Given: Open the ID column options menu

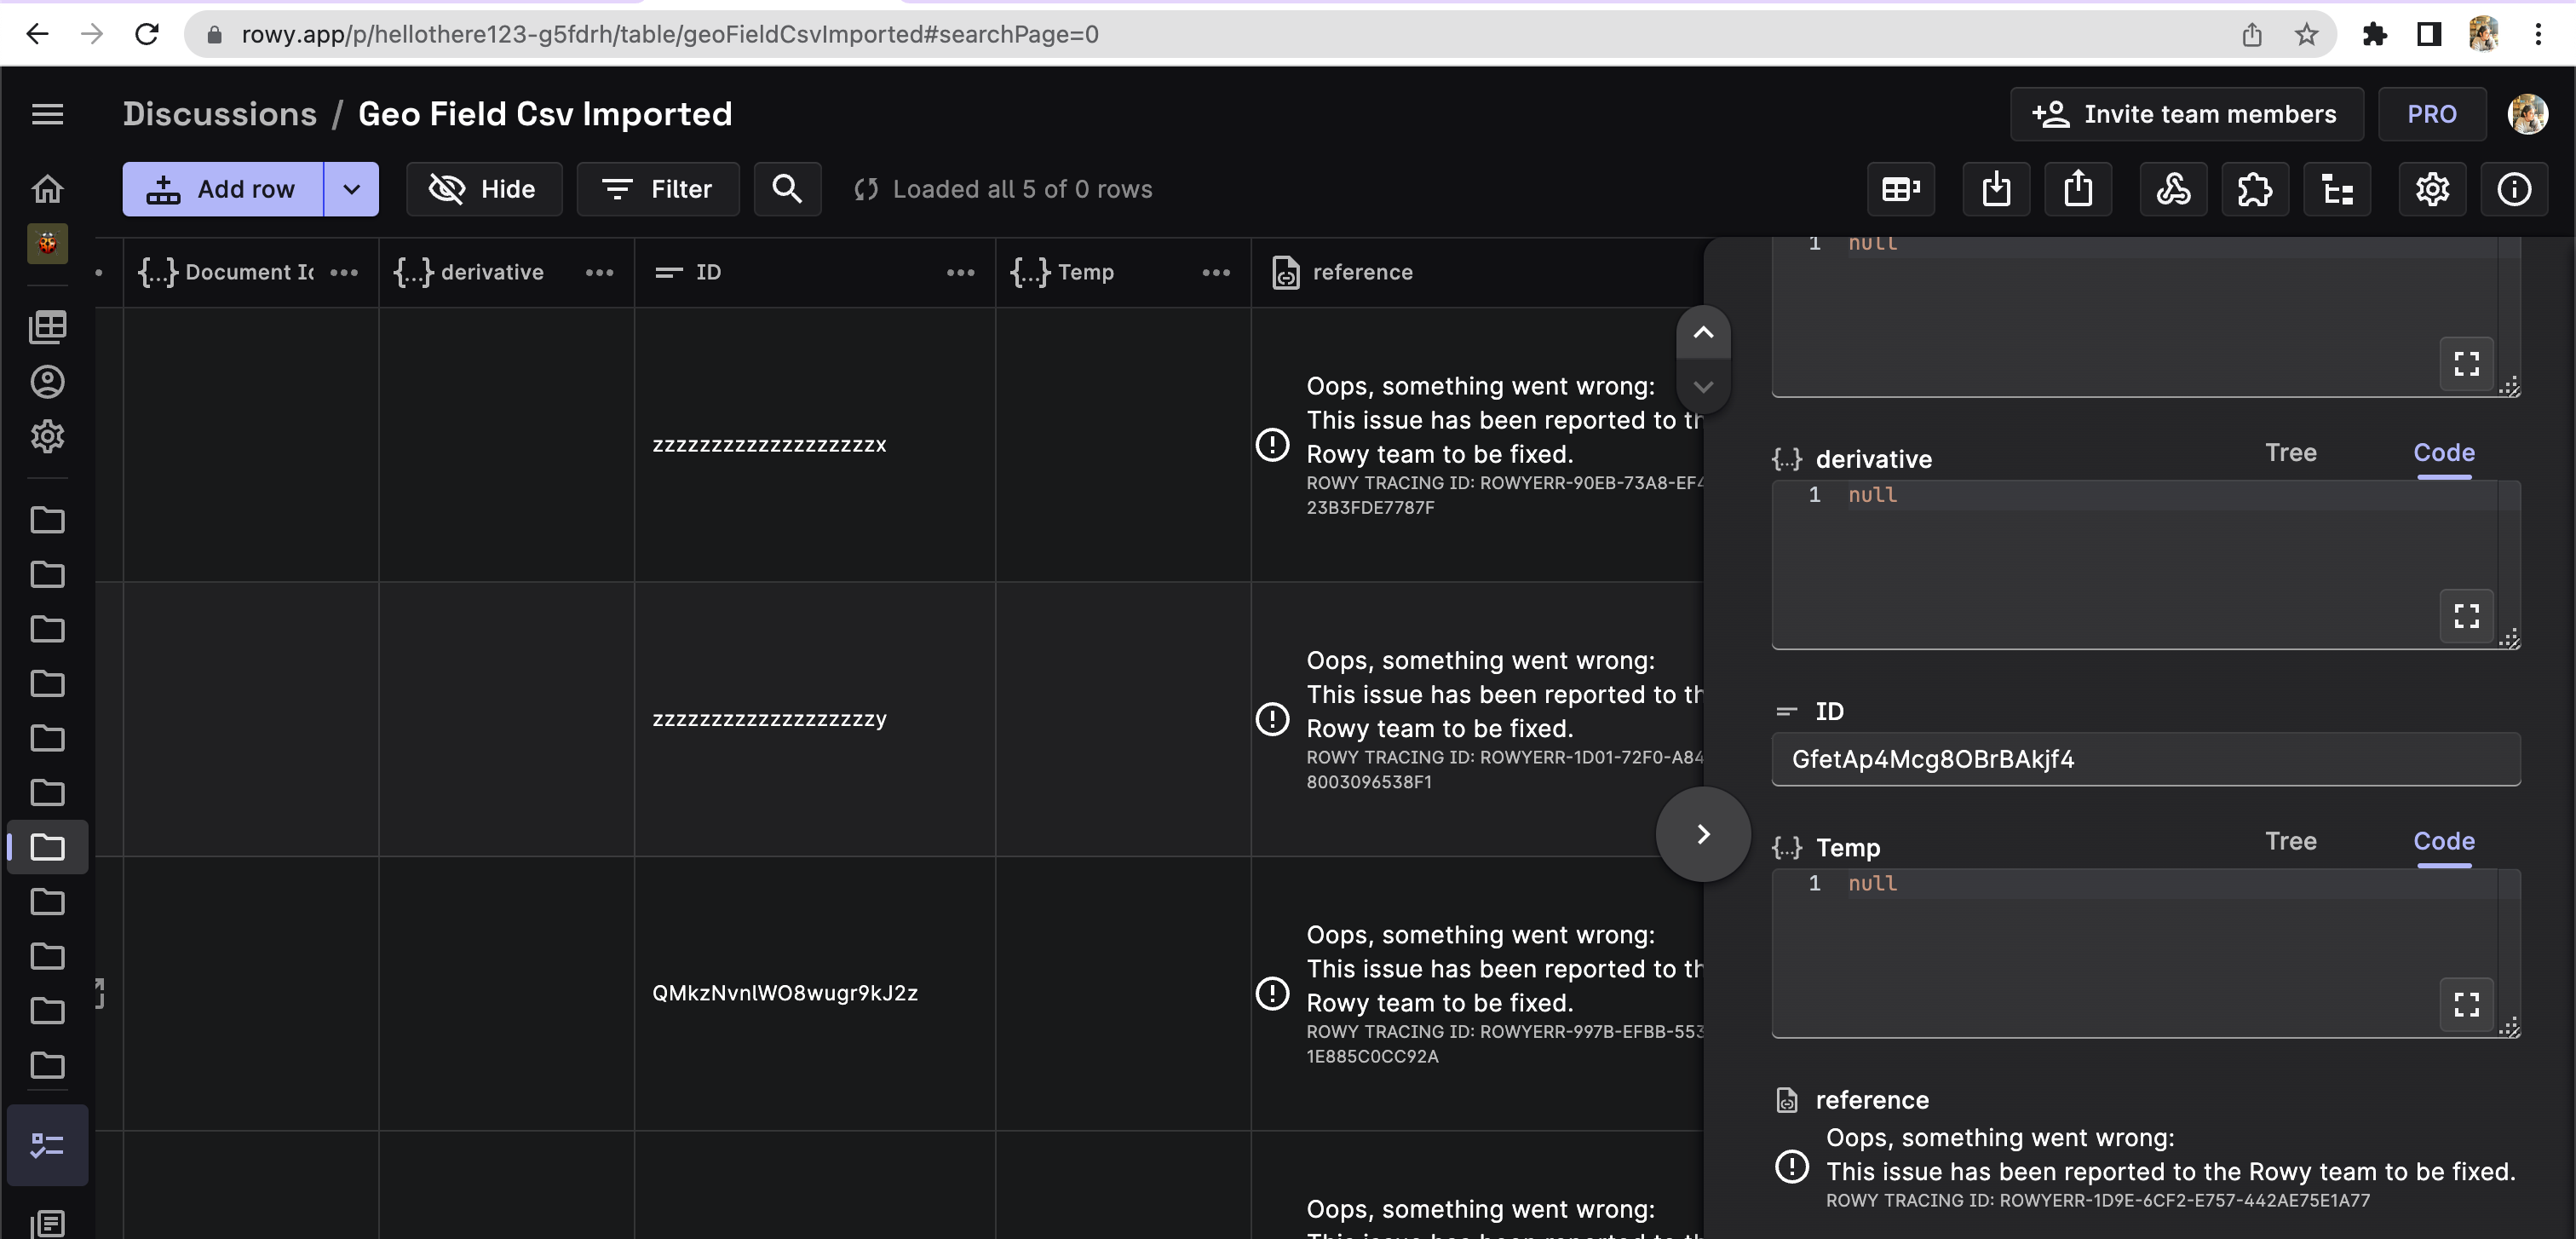Looking at the screenshot, I should click(959, 272).
